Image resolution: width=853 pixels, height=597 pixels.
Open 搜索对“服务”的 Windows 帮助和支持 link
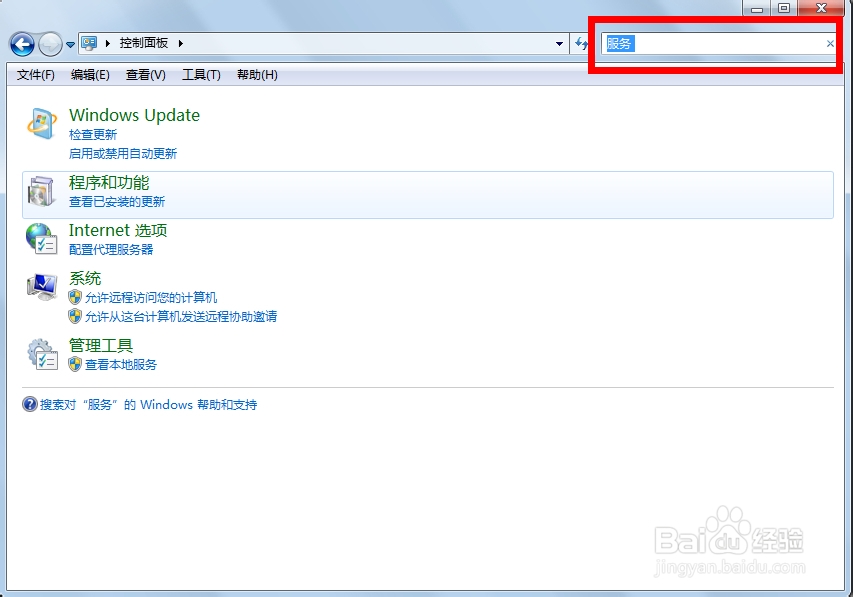pos(149,405)
